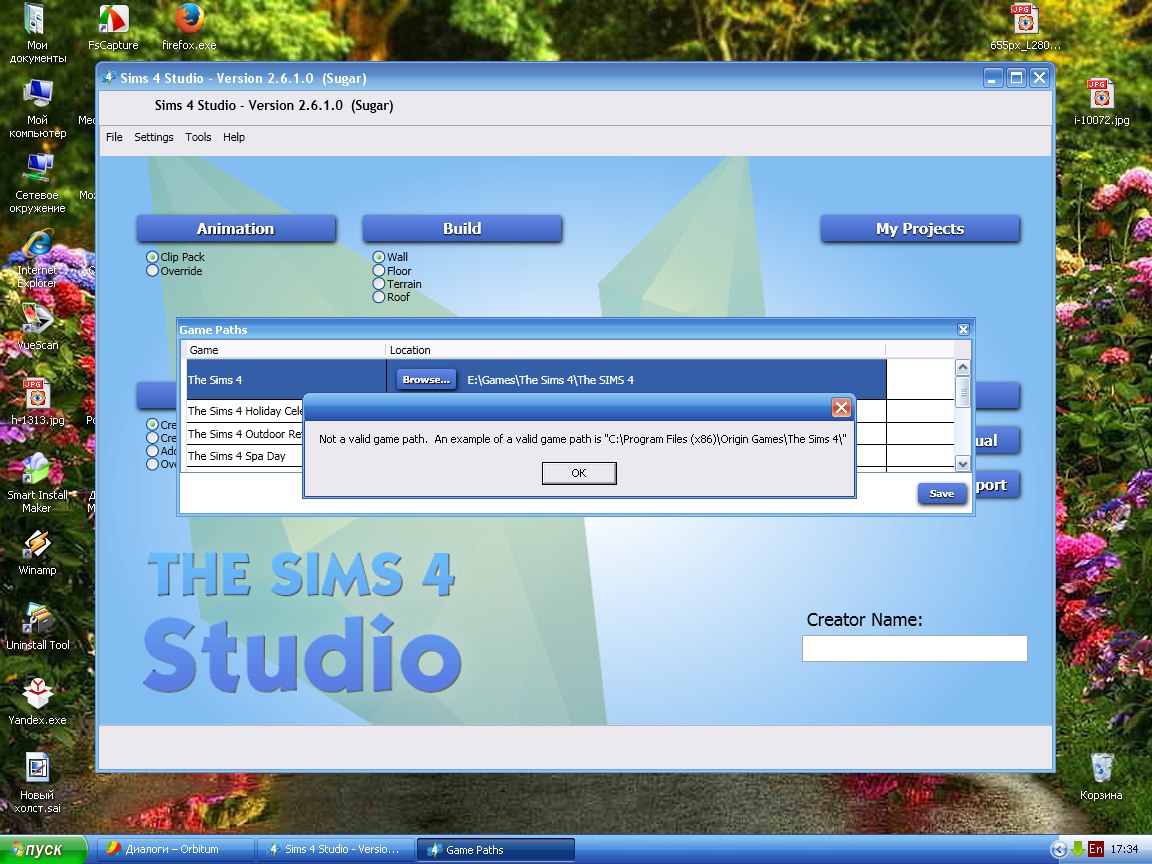1152x864 pixels.
Task: Open the Tools menu
Action: (x=198, y=137)
